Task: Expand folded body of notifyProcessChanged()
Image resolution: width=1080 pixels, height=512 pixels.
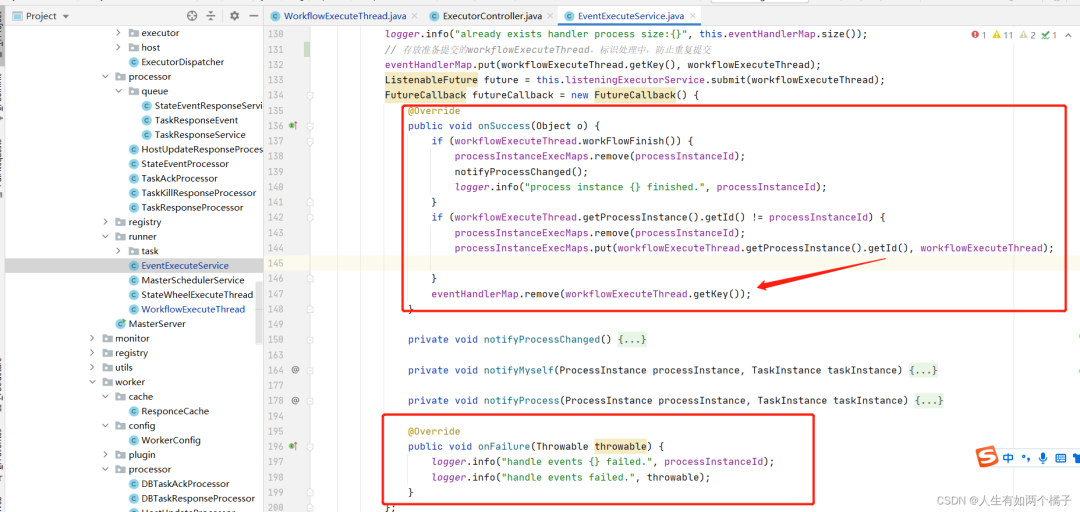Action: [632, 340]
